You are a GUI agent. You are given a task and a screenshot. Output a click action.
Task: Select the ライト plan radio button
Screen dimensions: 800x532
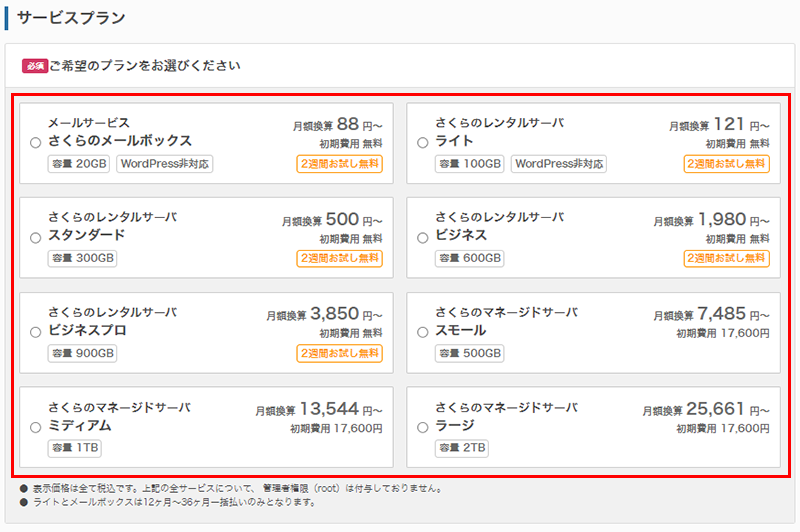pos(422,143)
